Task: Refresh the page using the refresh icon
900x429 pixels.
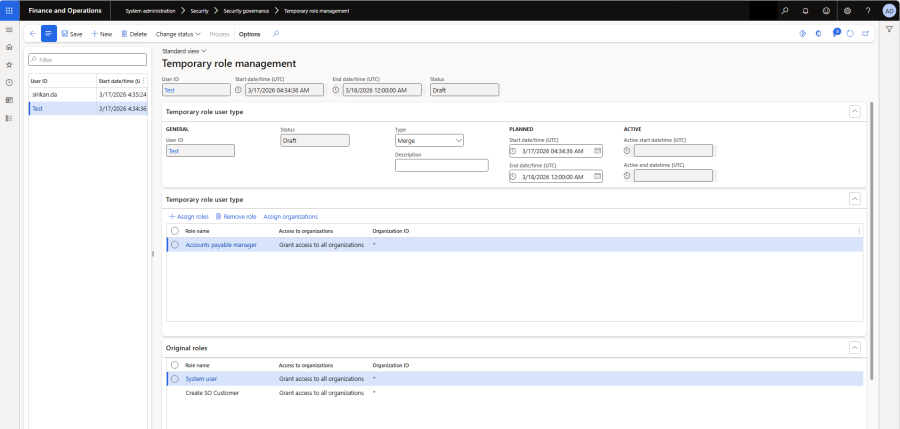Action: click(849, 33)
